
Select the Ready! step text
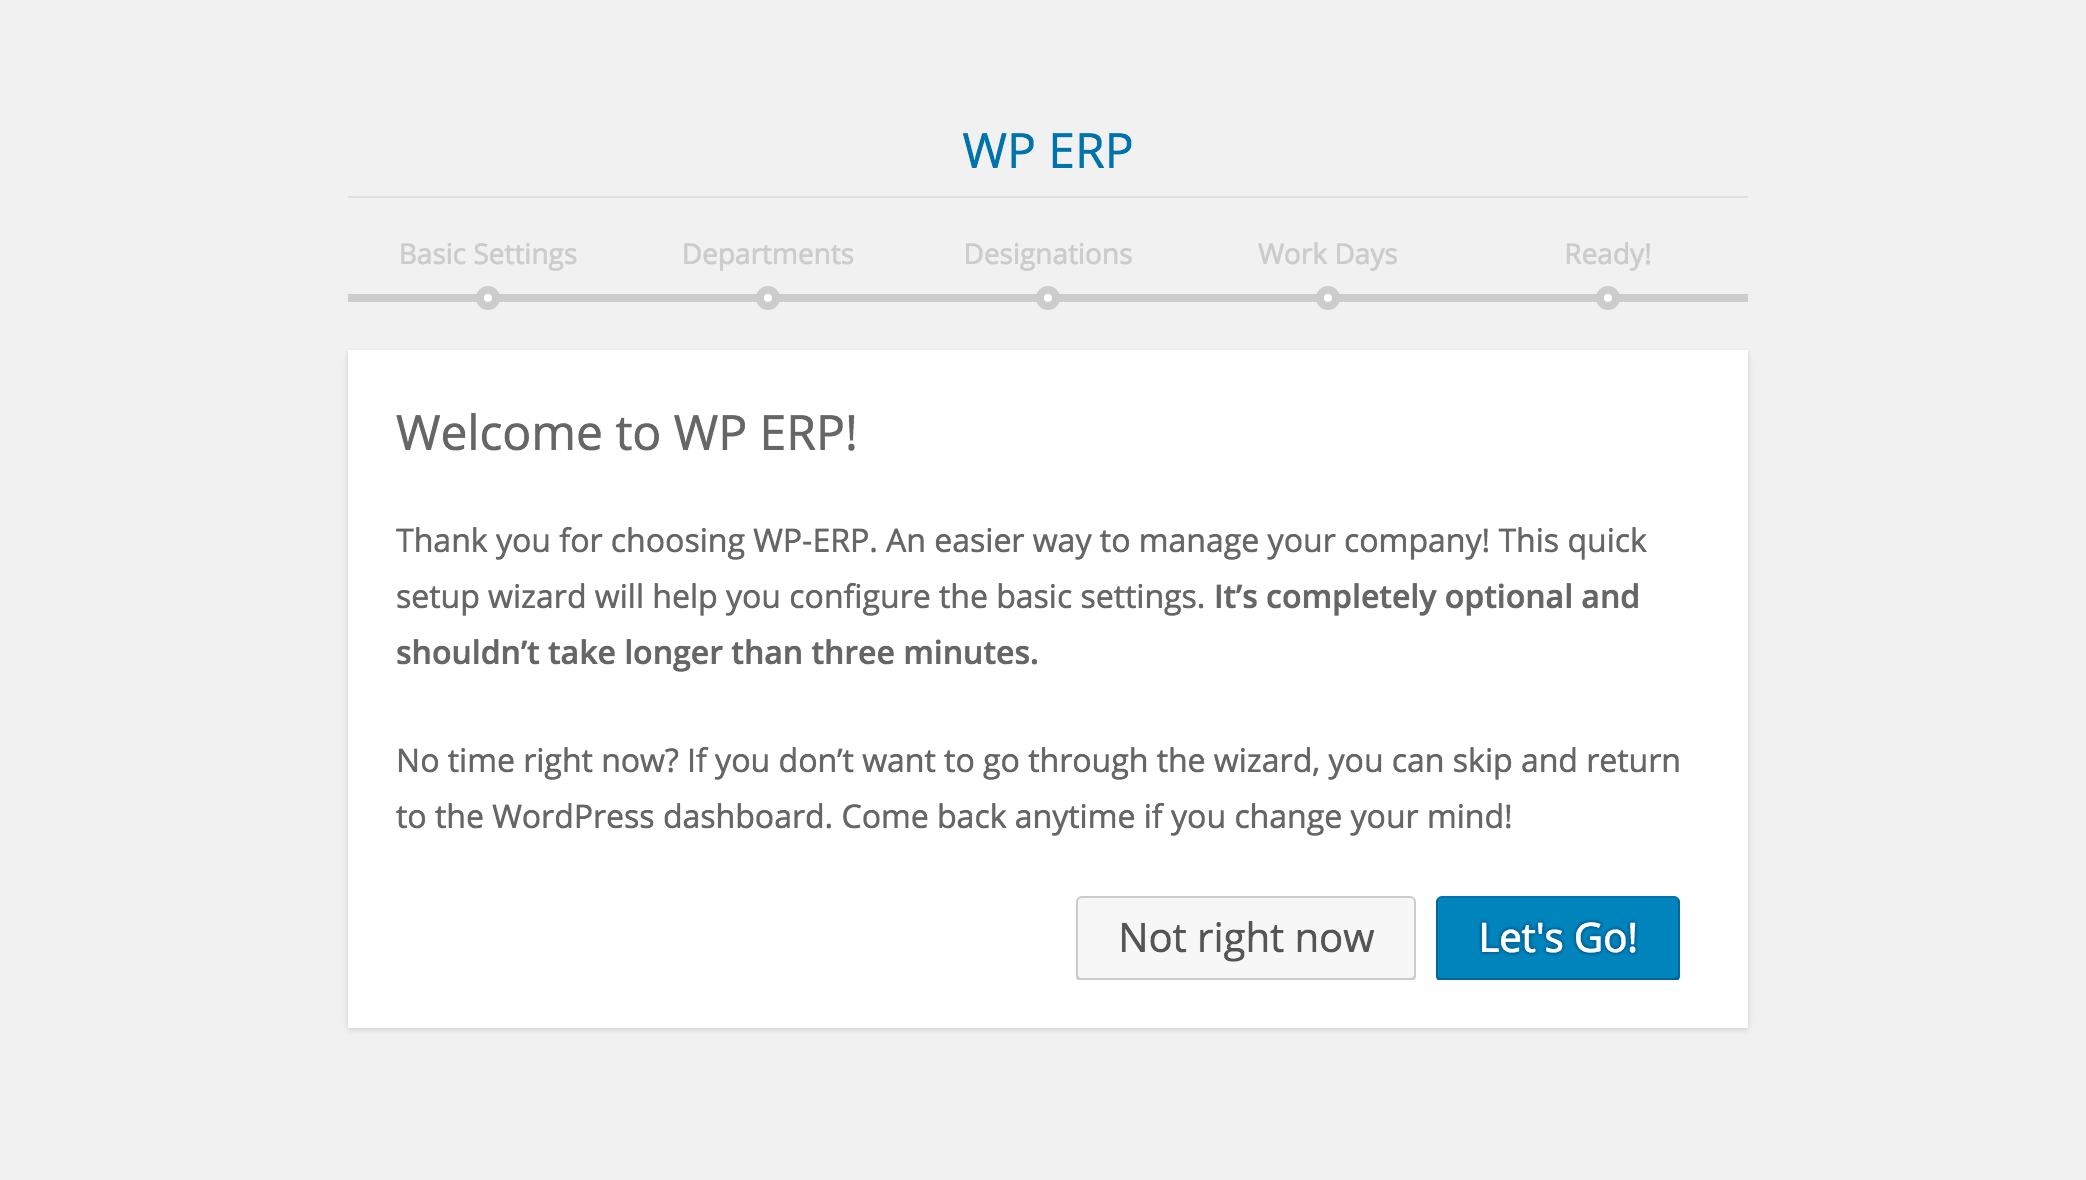pyautogui.click(x=1607, y=255)
